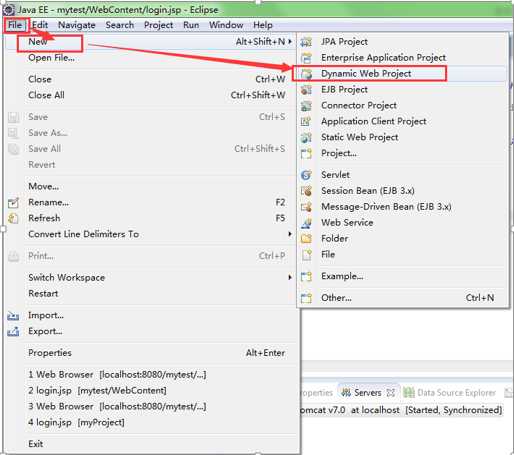Click the Web Service icon

click(x=306, y=223)
